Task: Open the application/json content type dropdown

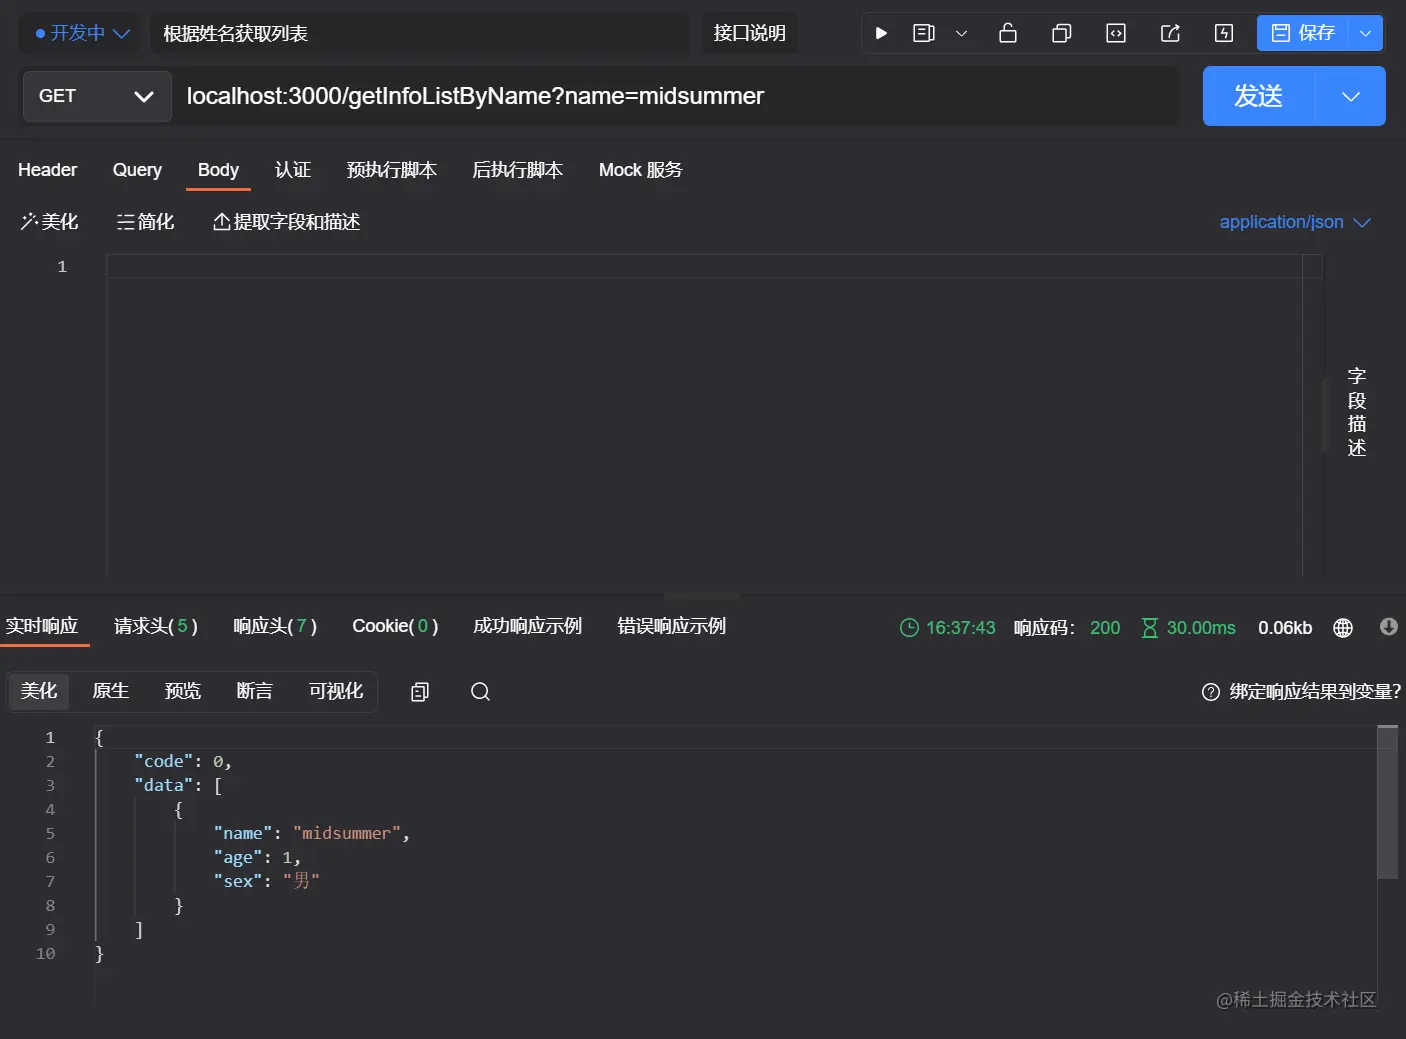Action: coord(1294,222)
